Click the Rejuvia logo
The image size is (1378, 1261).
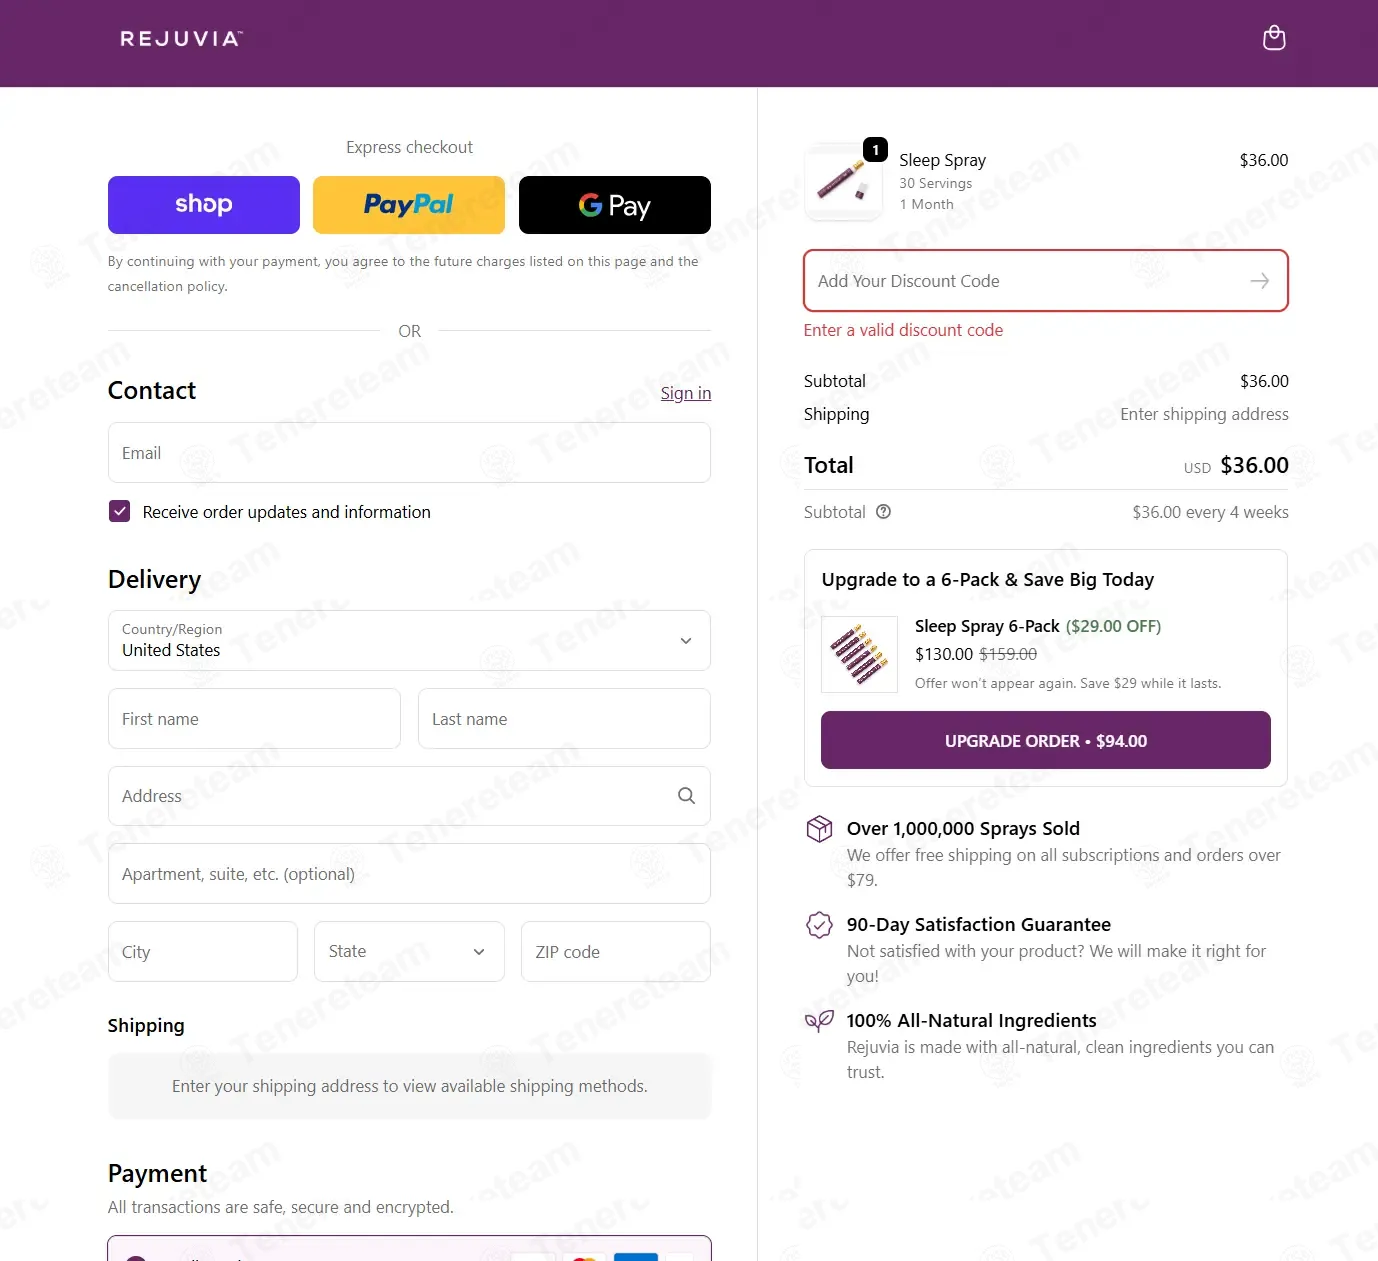point(181,39)
